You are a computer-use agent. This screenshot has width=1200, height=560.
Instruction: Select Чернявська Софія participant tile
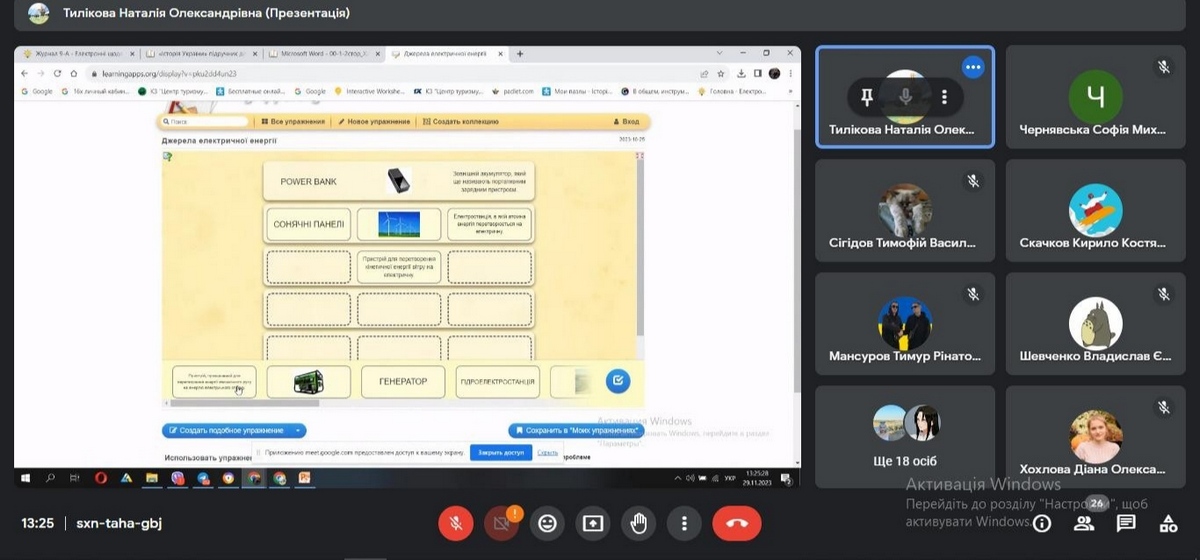pyautogui.click(x=1094, y=97)
